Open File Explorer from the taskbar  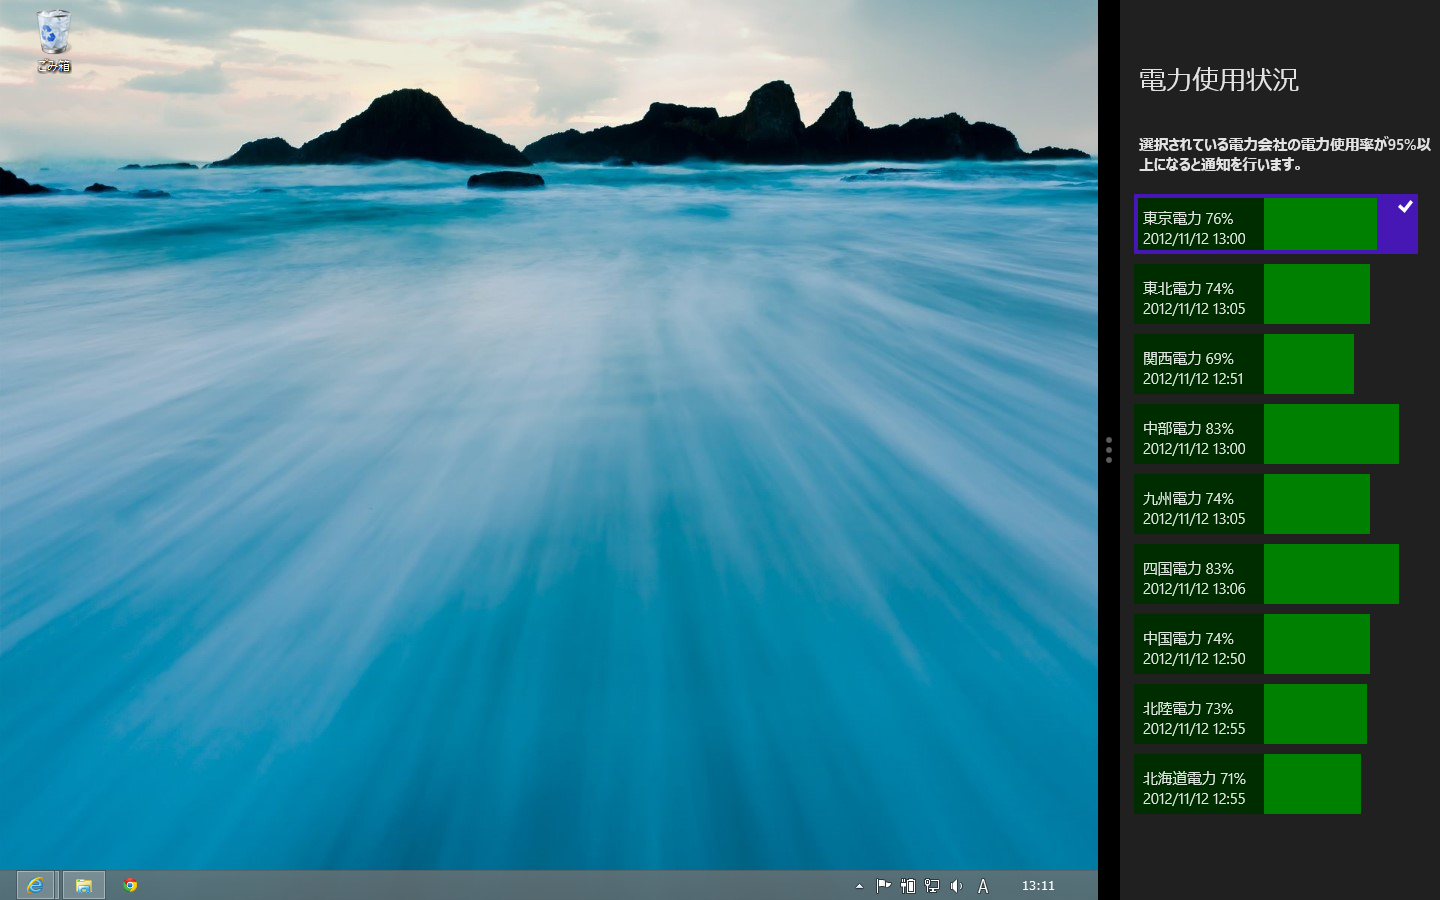pyautogui.click(x=84, y=885)
